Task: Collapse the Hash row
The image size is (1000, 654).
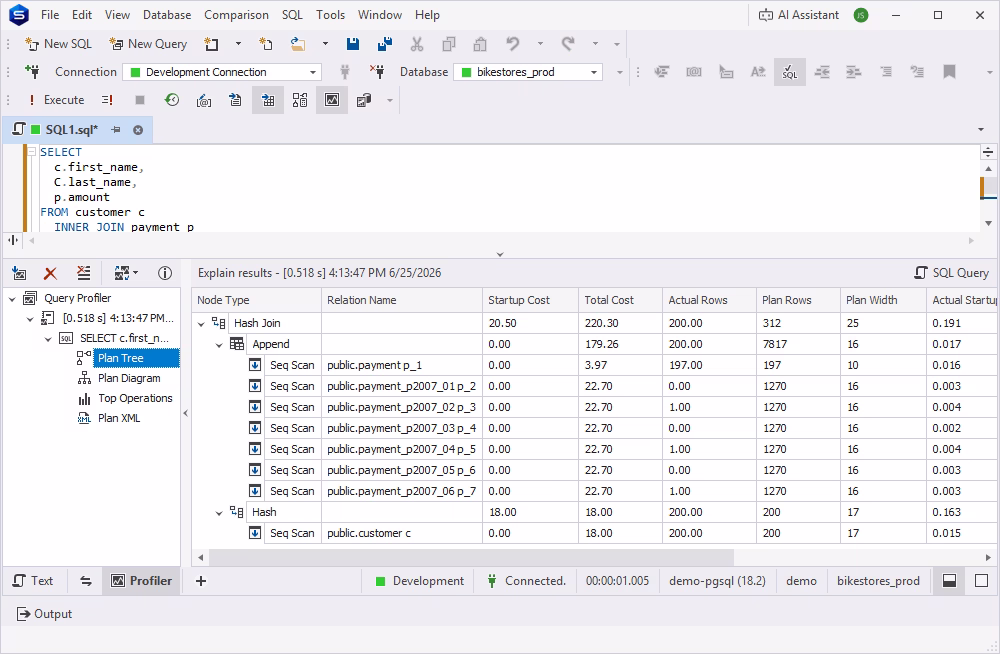Action: click(x=219, y=512)
